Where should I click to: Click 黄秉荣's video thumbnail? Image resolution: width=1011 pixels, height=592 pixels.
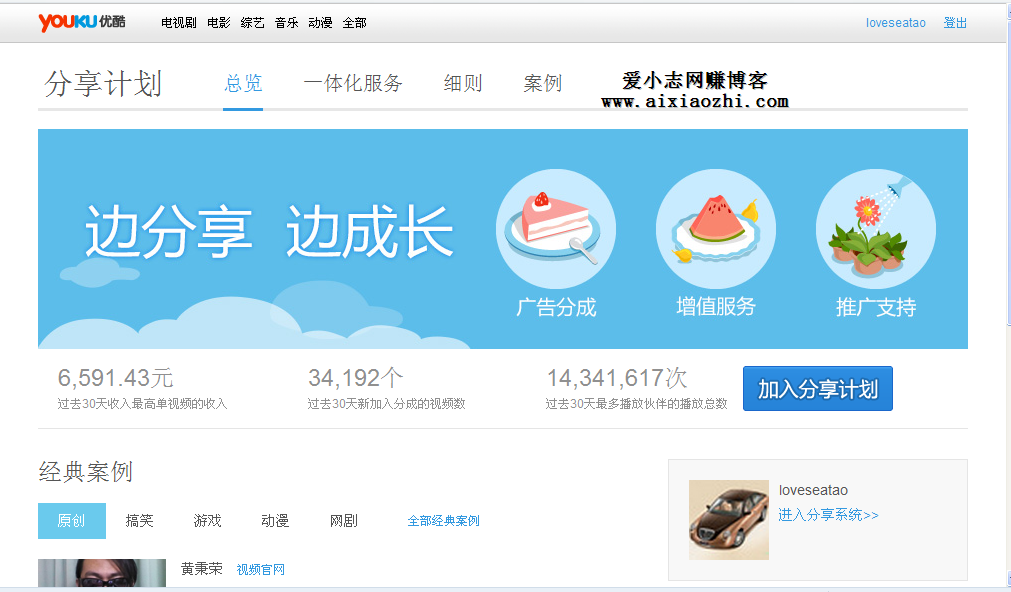coord(102,573)
